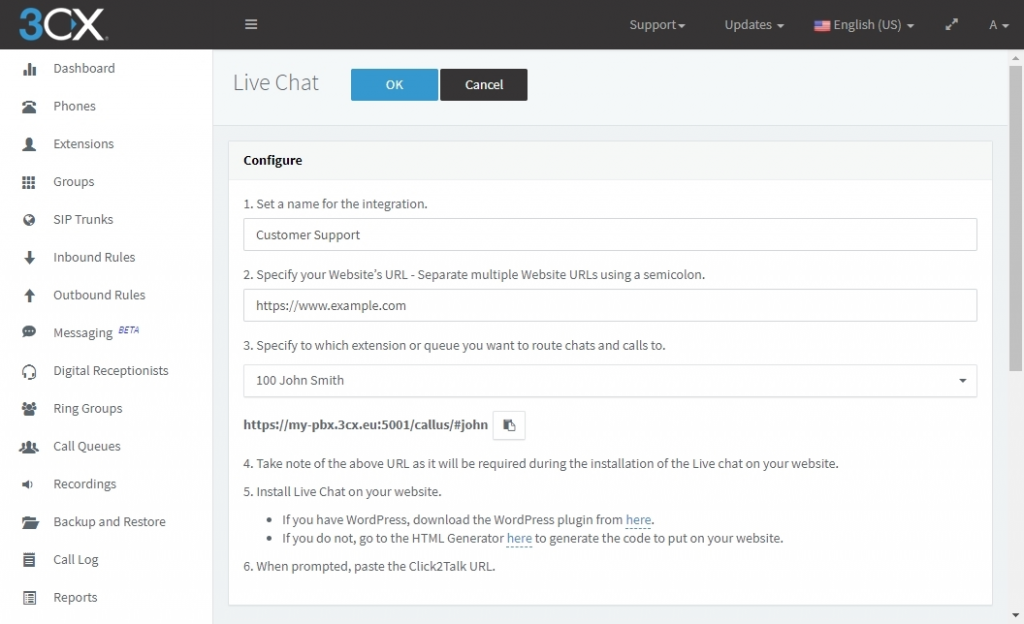This screenshot has height=624, width=1024.
Task: Open Call Queues in the sidebar
Action: [x=87, y=446]
